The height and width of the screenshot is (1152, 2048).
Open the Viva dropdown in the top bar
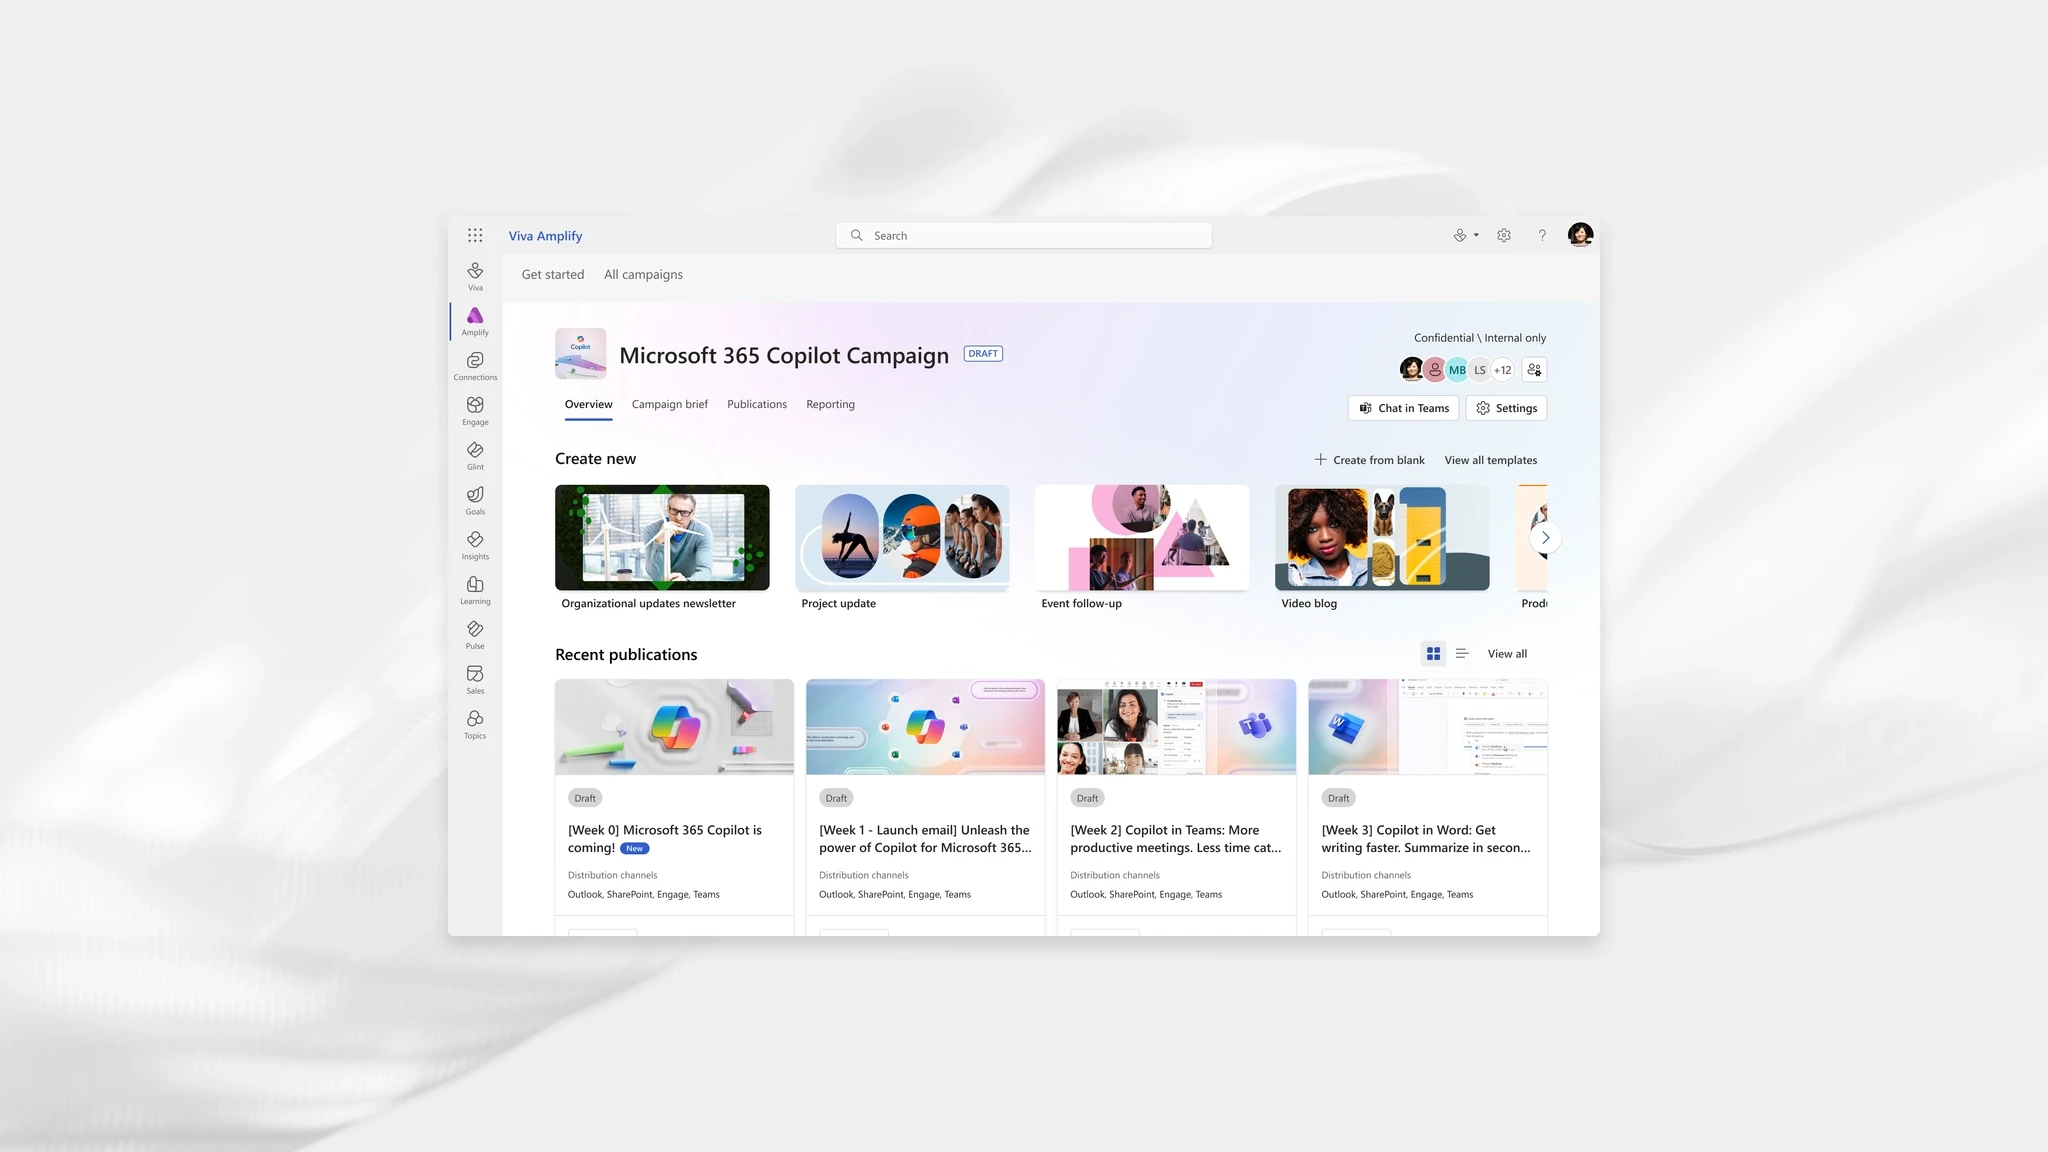coord(1466,235)
